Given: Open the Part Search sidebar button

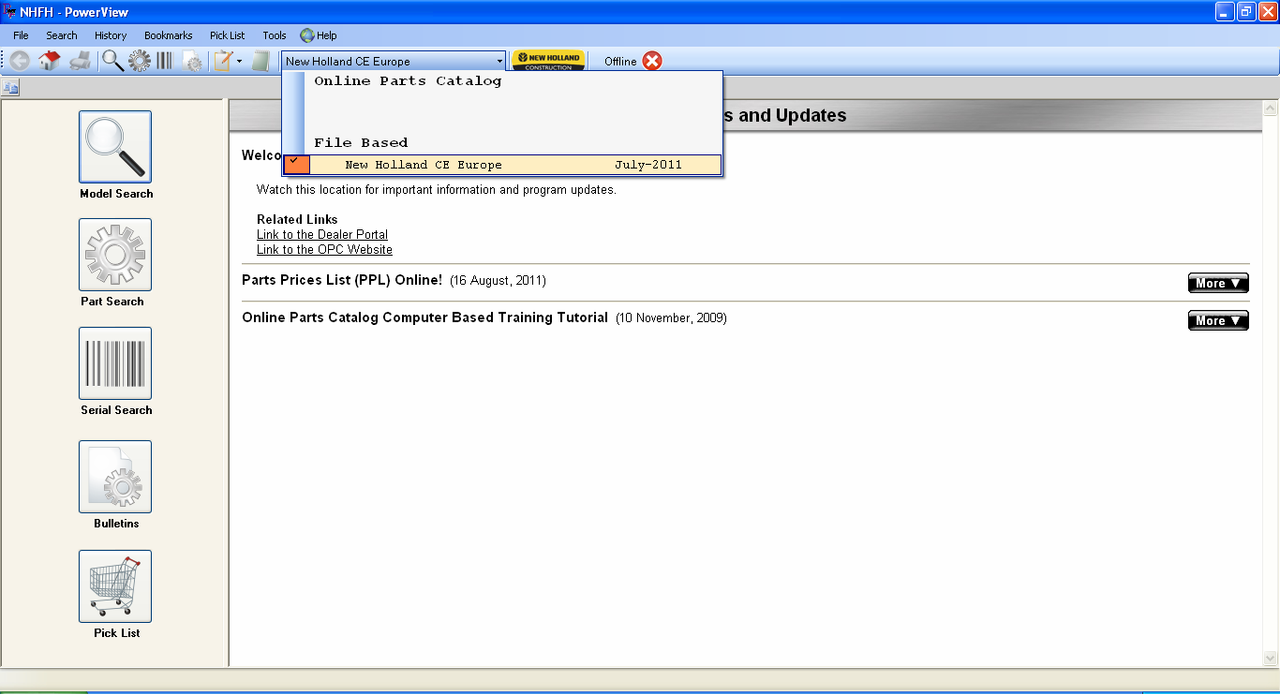Looking at the screenshot, I should [x=115, y=255].
